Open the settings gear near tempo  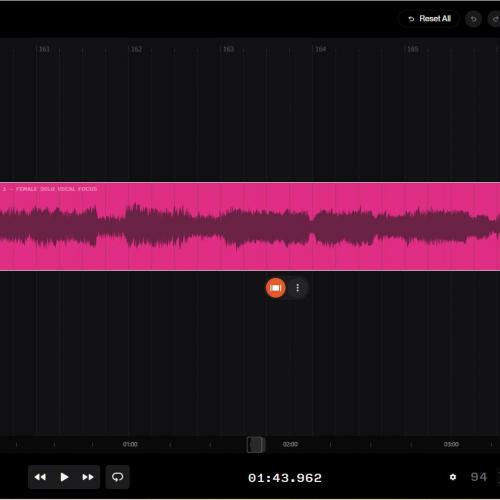pos(453,477)
